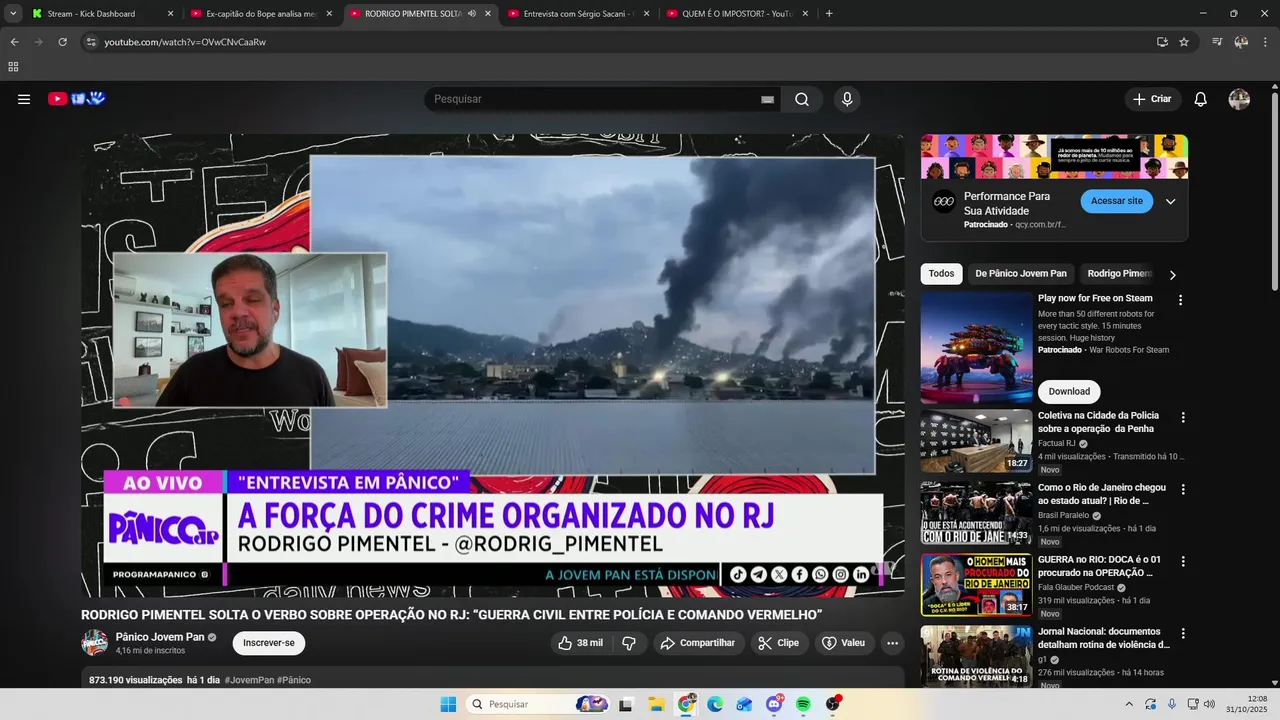
Task: Open YouTube notifications bell
Action: 1201,99
